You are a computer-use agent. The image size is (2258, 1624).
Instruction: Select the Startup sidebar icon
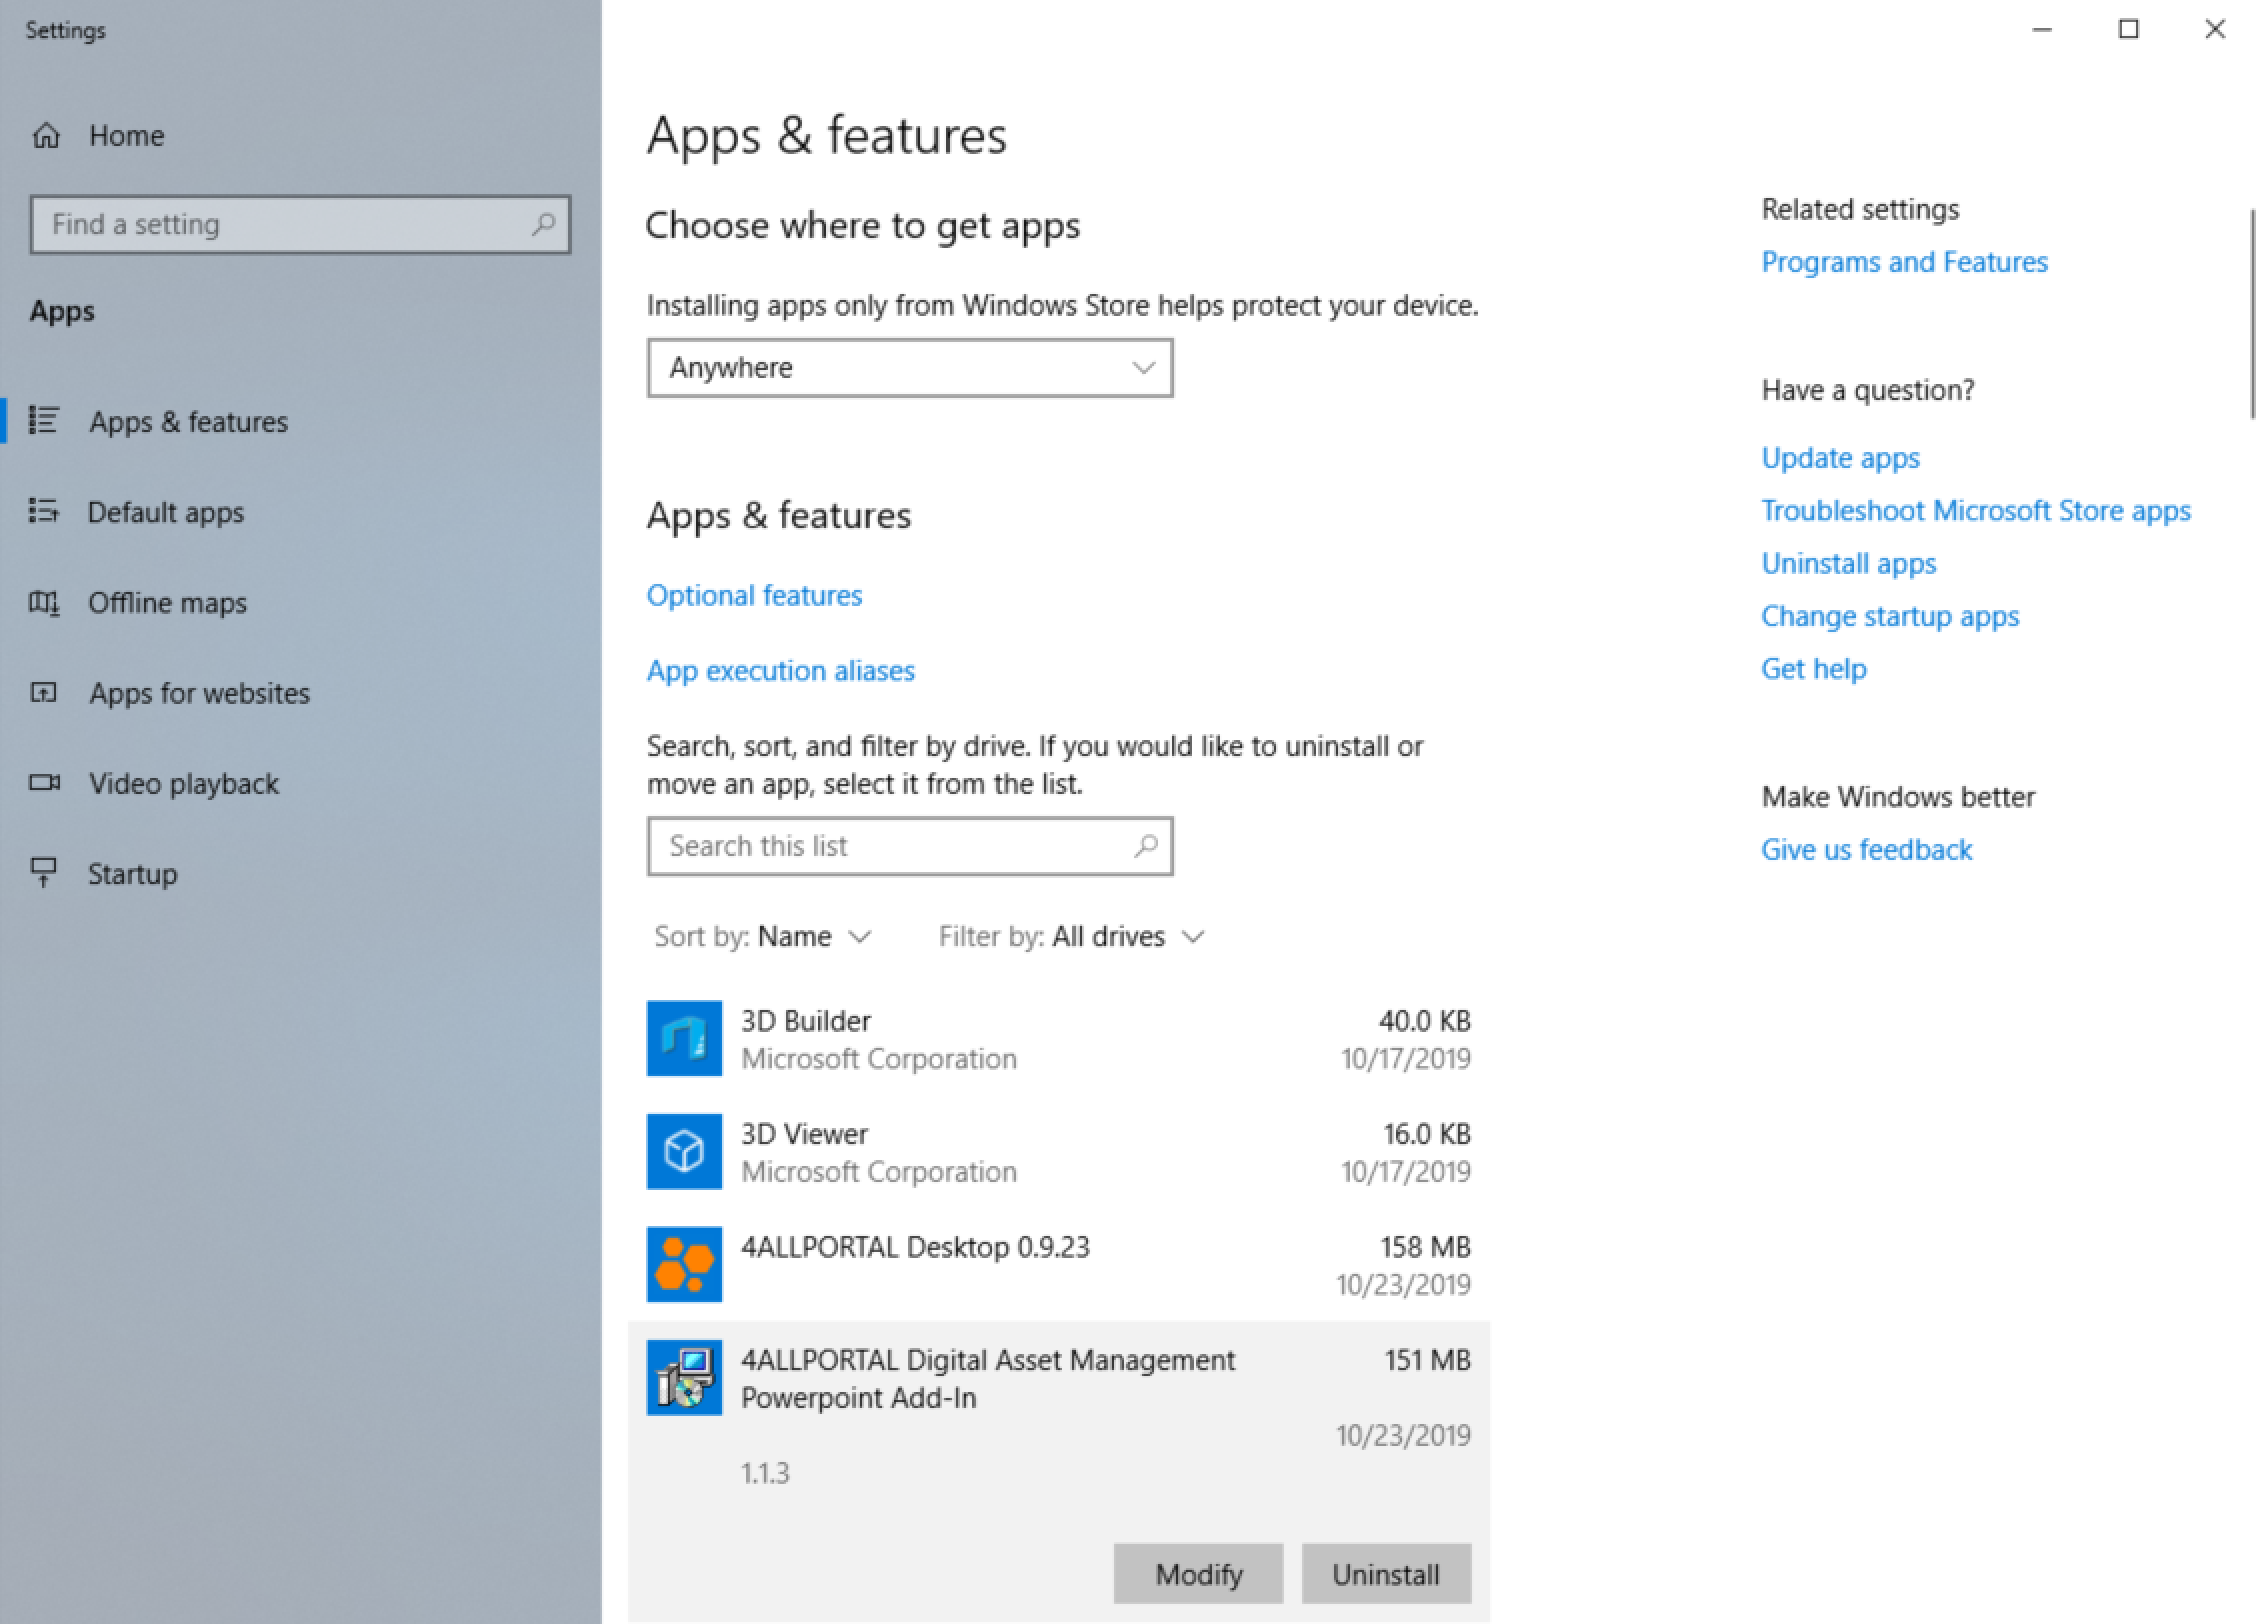point(43,872)
